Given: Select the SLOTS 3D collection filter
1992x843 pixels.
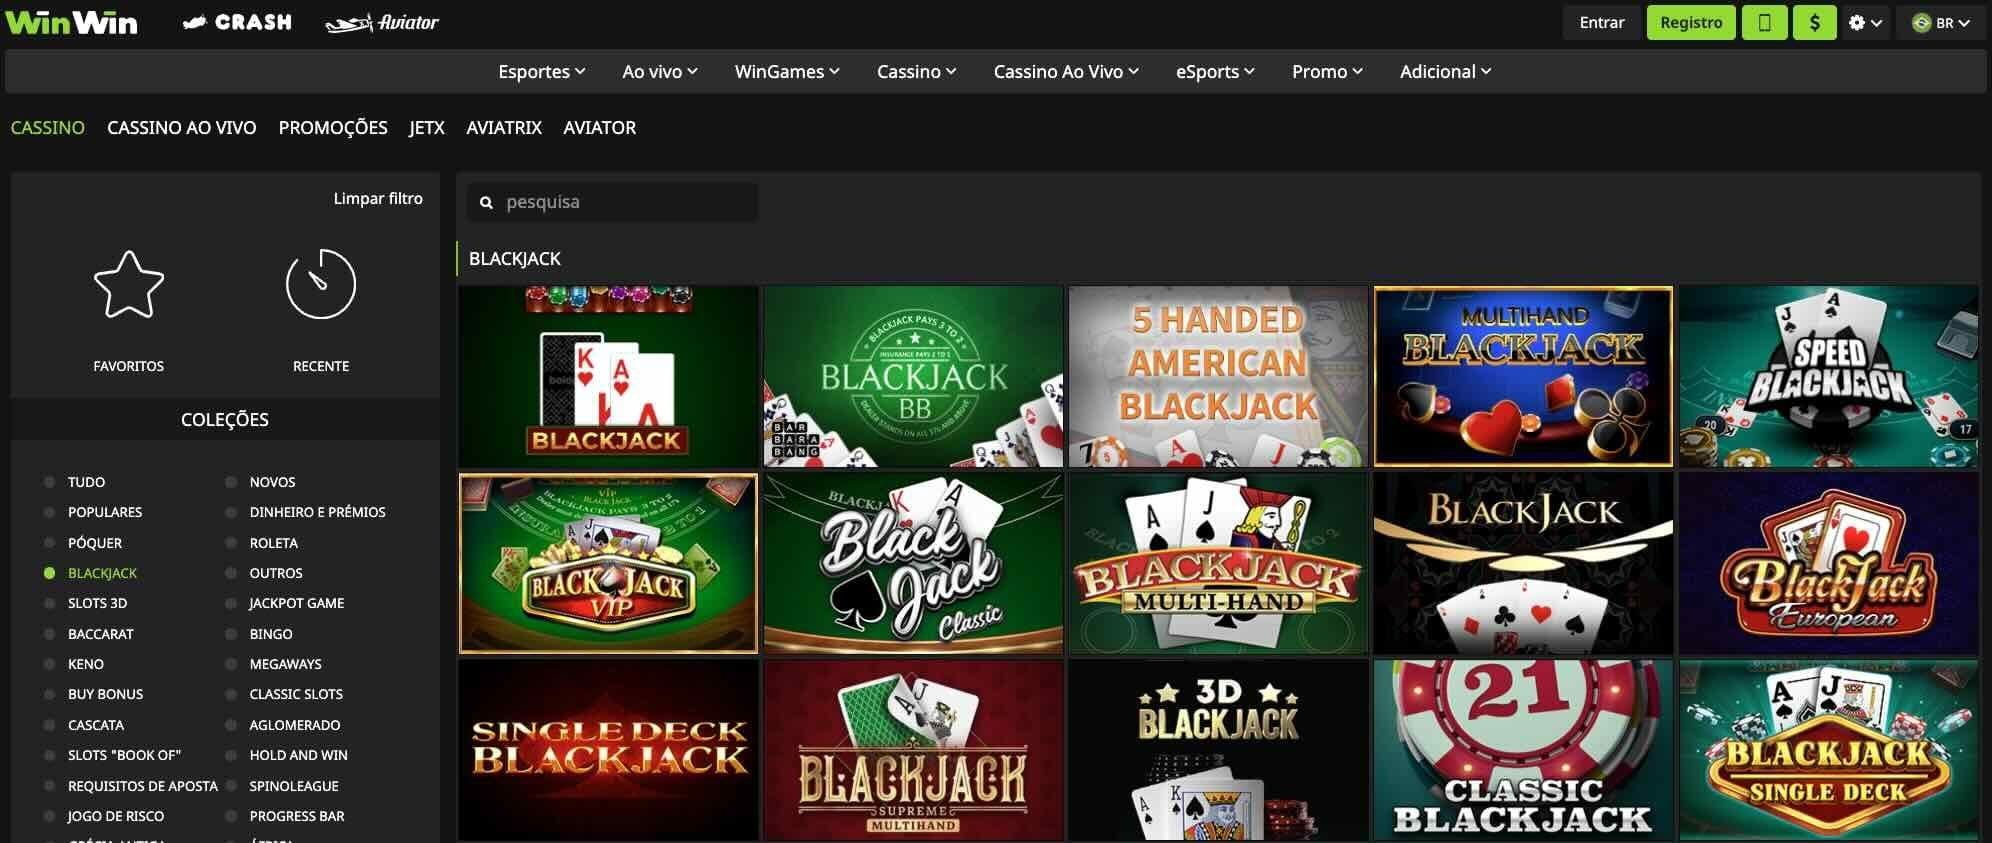Looking at the screenshot, I should click(97, 603).
